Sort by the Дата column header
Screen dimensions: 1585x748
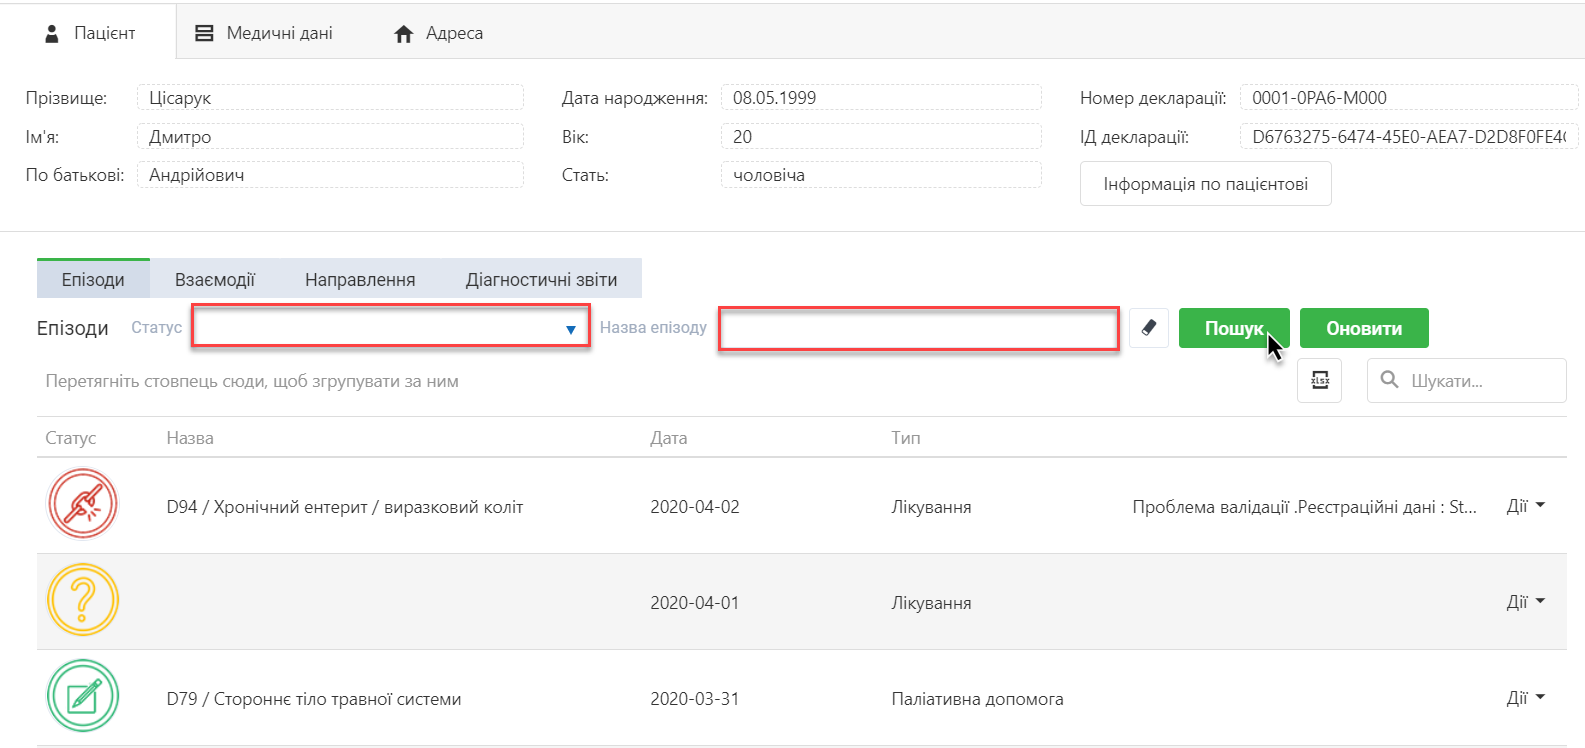[668, 438]
